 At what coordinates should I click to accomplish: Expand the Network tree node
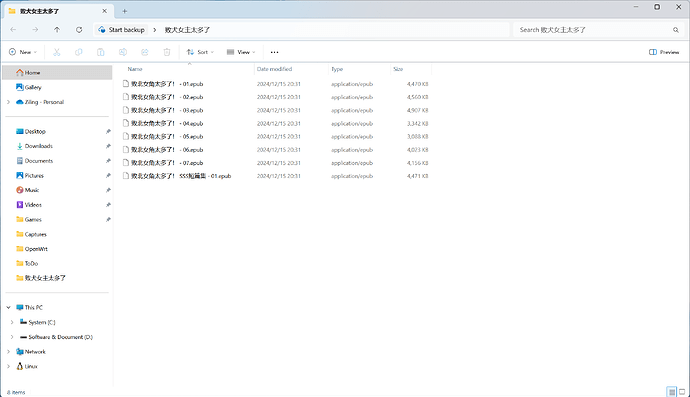8,352
